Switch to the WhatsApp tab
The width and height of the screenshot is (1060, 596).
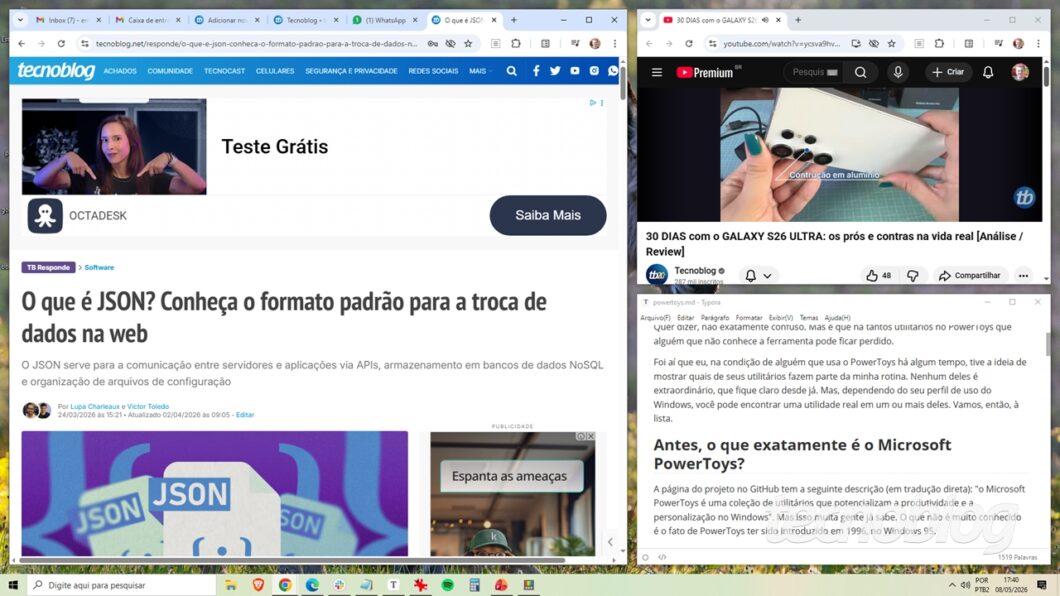pyautogui.click(x=385, y=20)
